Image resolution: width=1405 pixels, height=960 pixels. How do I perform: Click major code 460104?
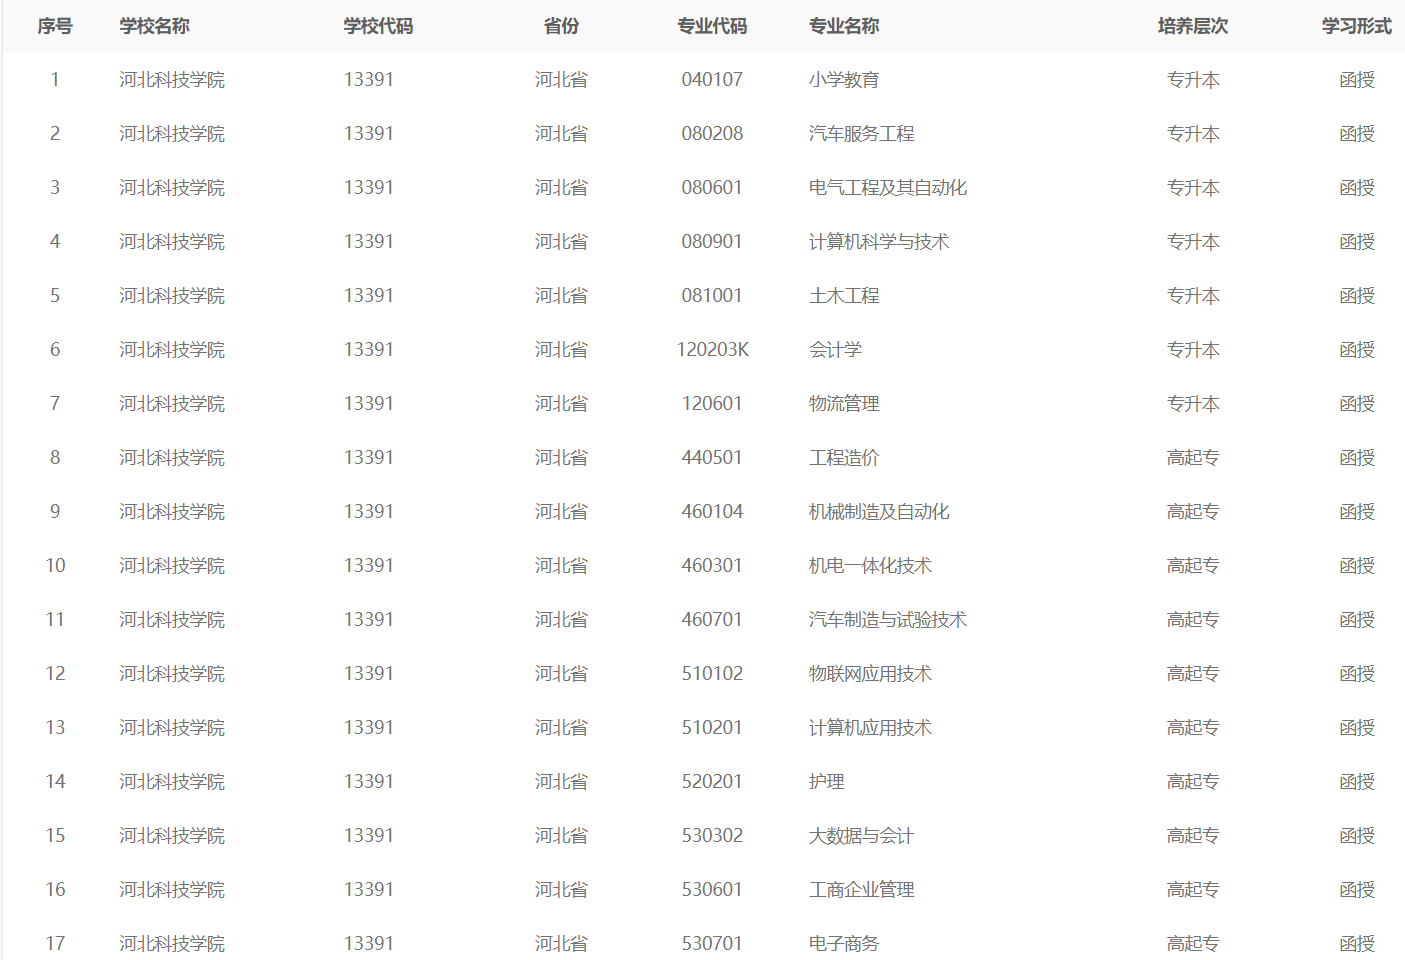712,512
